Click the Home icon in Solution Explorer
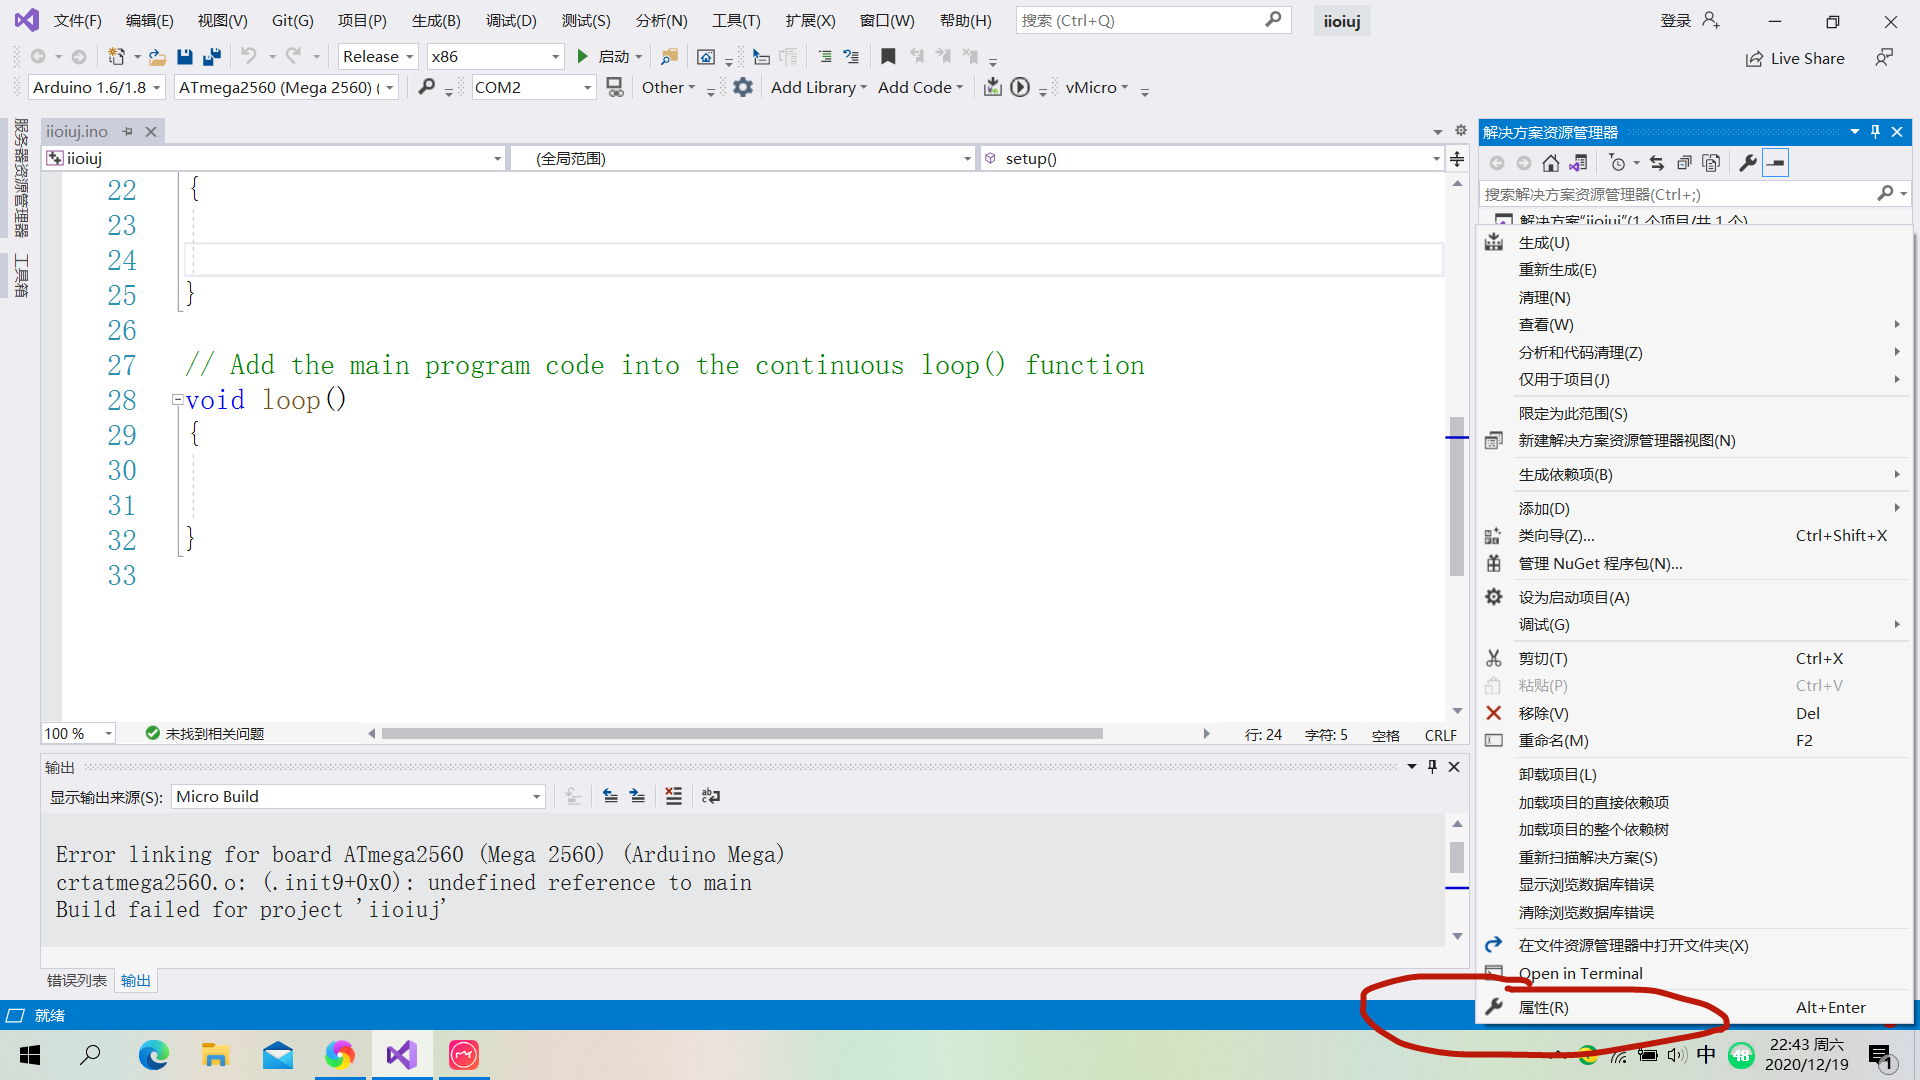This screenshot has width=1920, height=1080. click(x=1550, y=163)
